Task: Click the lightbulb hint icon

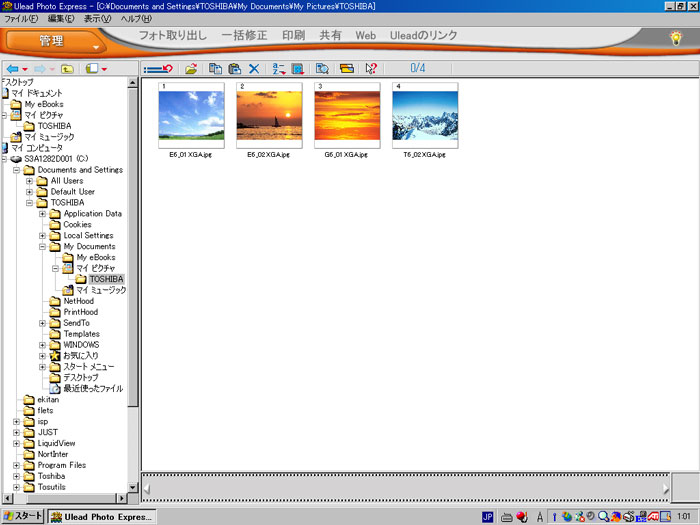Action: coord(675,38)
